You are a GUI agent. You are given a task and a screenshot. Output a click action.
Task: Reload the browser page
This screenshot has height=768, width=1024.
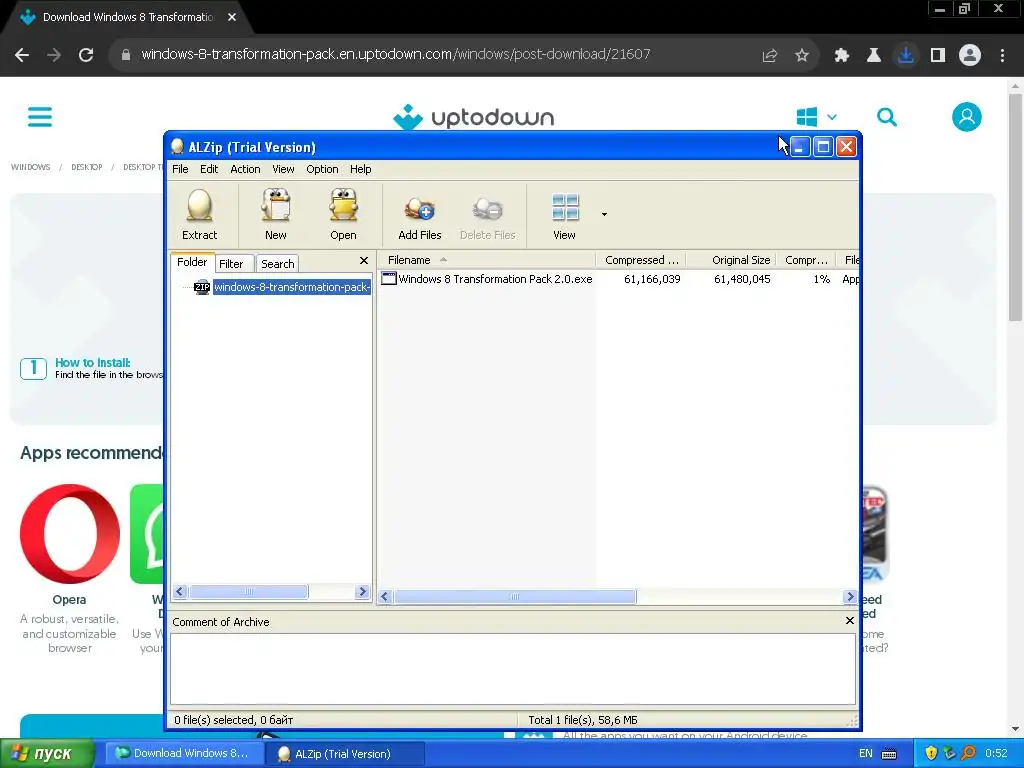point(86,55)
